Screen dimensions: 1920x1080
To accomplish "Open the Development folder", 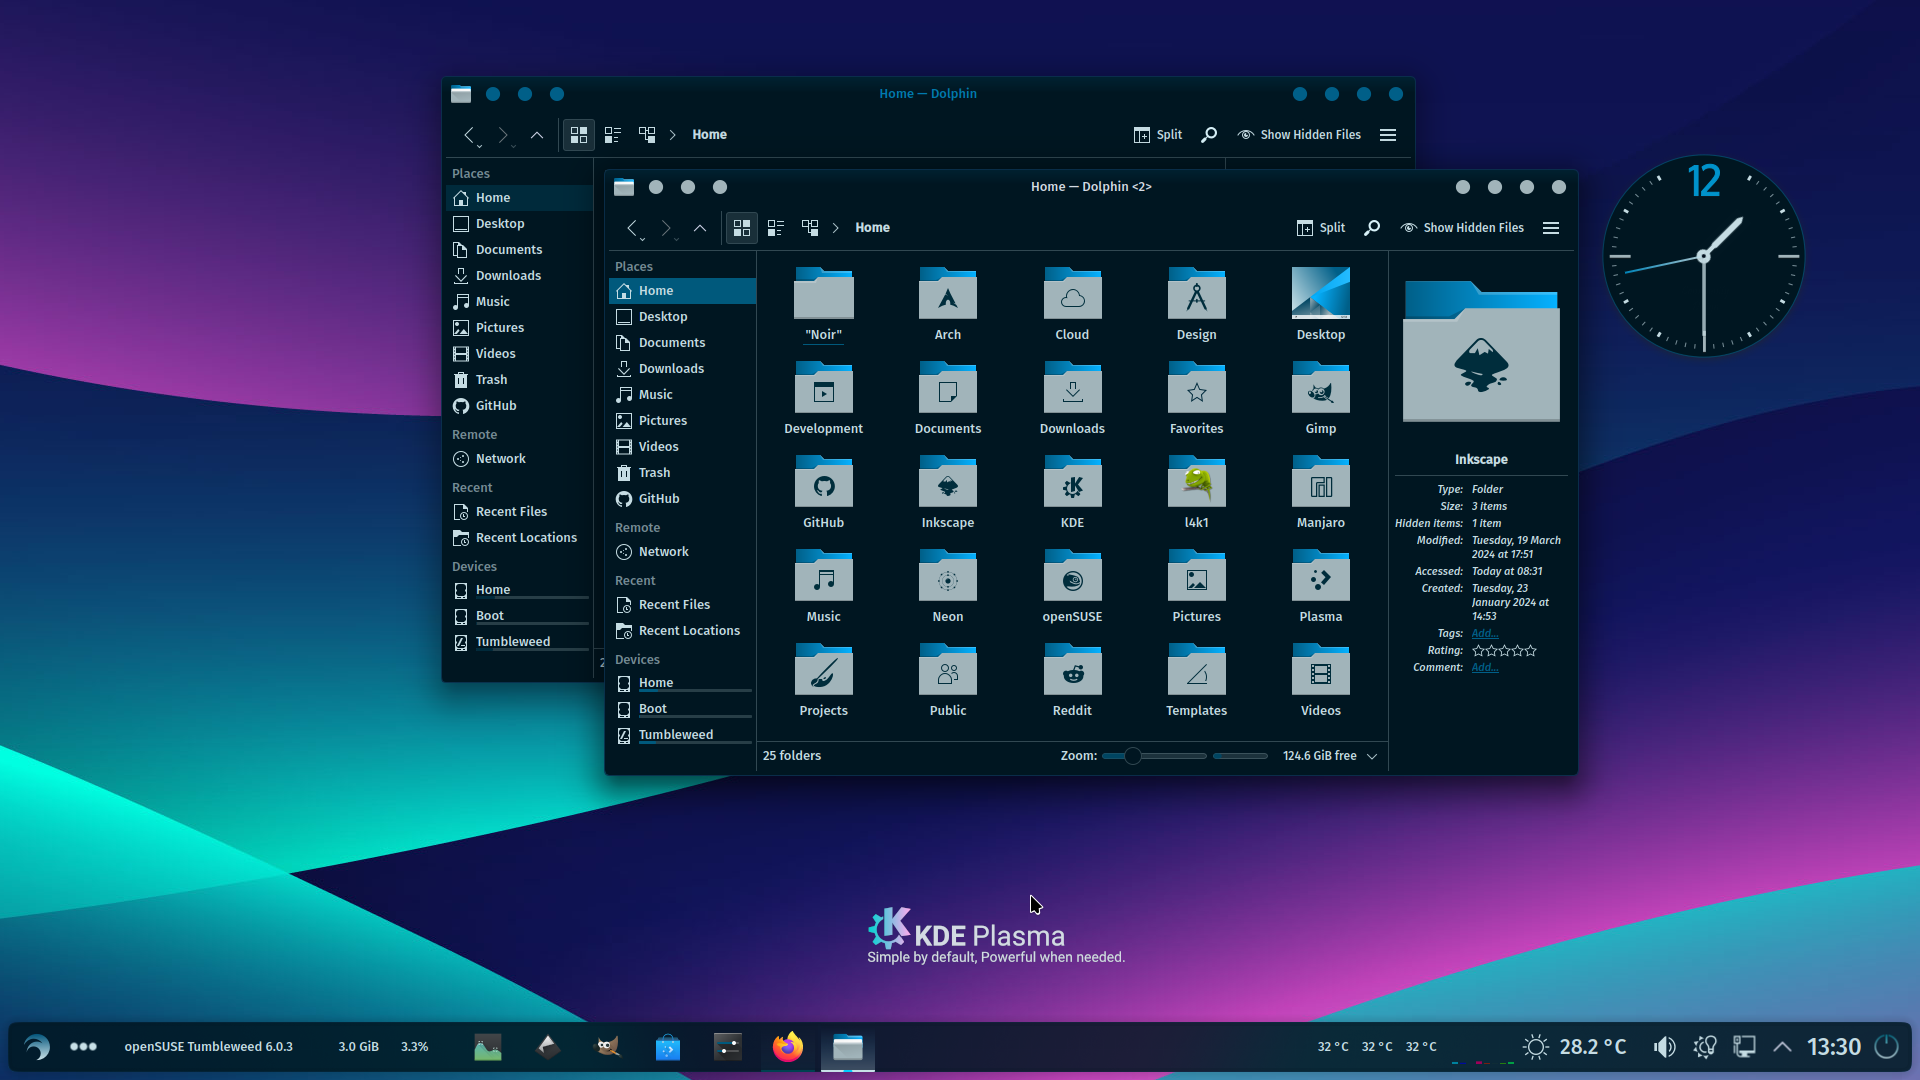I will [823, 398].
